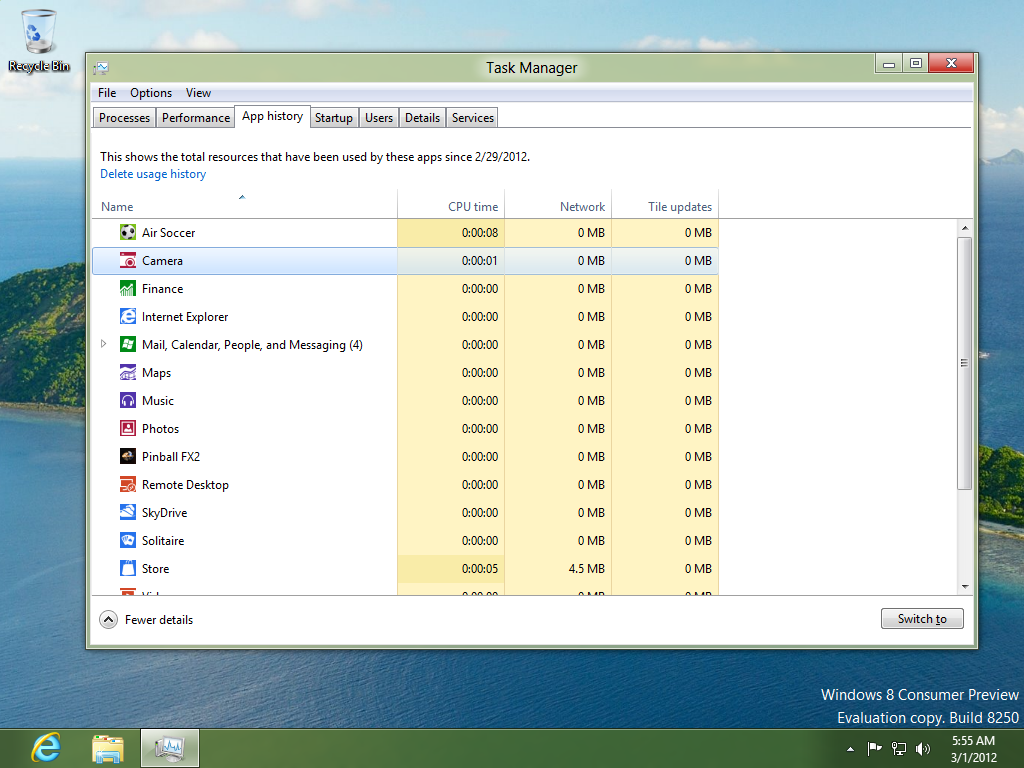The image size is (1024, 768).
Task: Open the File menu
Action: [106, 92]
